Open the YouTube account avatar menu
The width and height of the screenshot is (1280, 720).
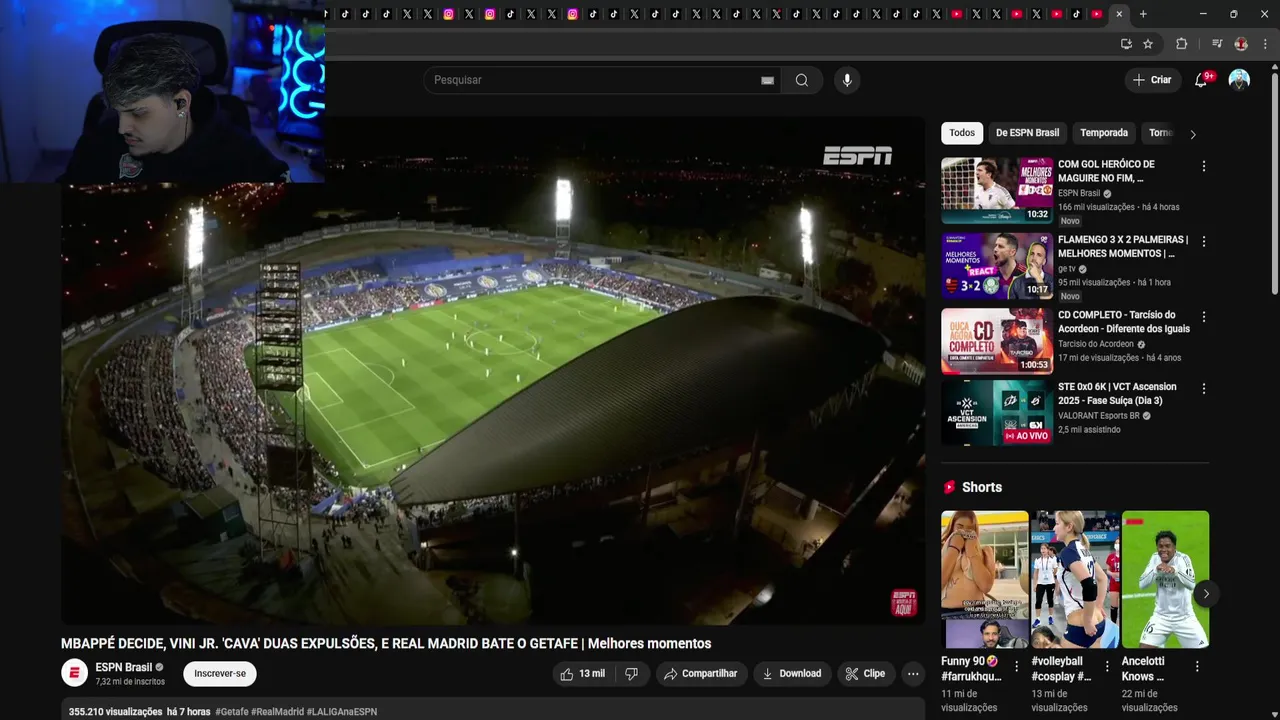(1239, 80)
